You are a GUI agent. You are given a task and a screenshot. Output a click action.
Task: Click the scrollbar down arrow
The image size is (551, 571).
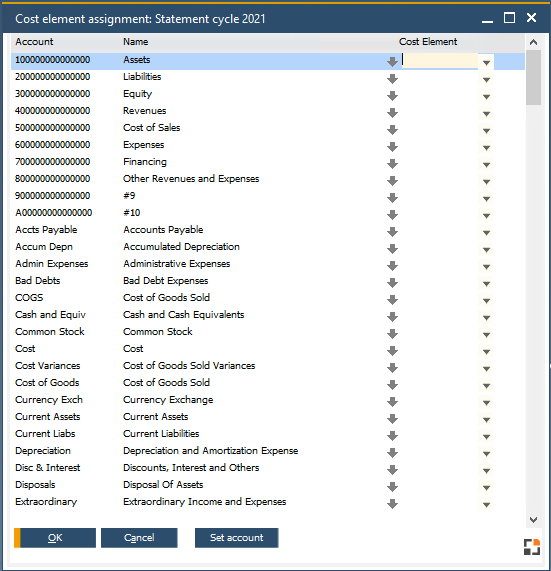(x=534, y=520)
